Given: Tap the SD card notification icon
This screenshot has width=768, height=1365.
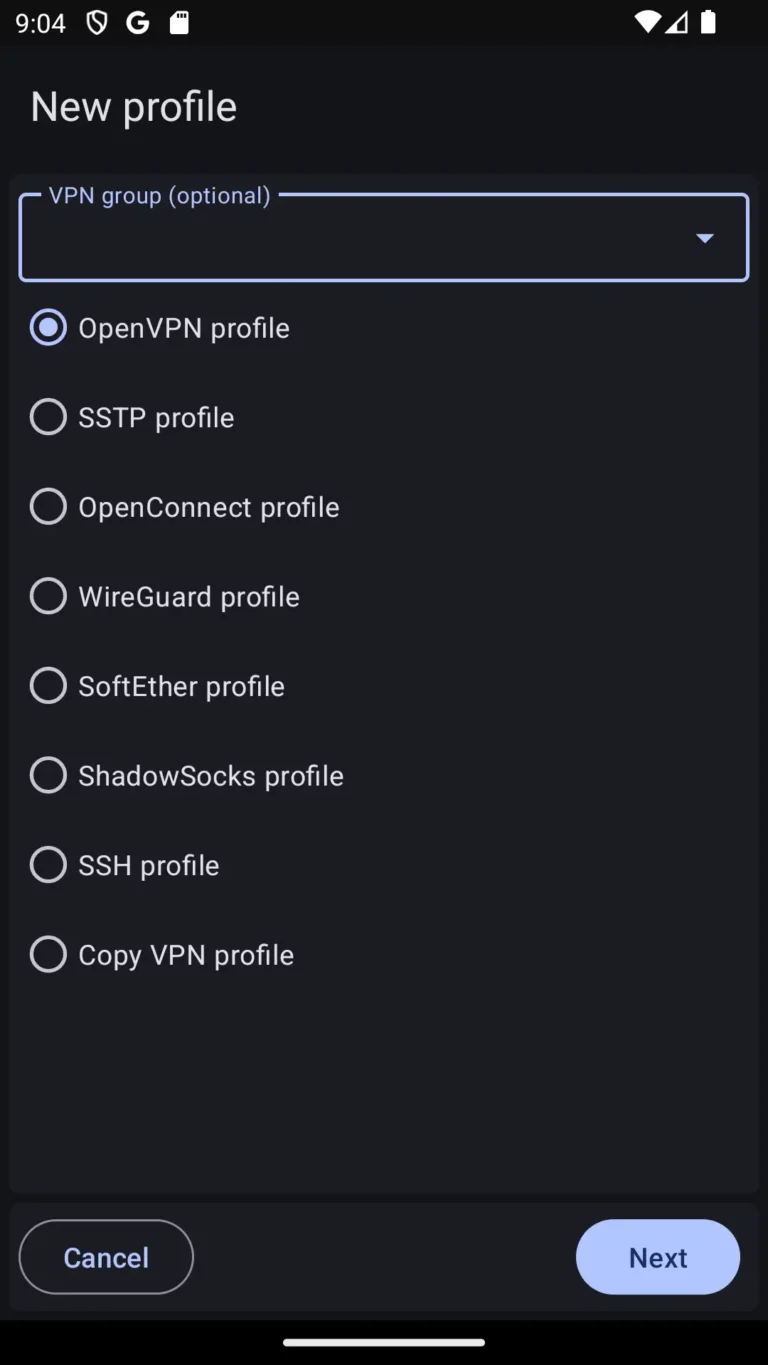Looking at the screenshot, I should (180, 22).
